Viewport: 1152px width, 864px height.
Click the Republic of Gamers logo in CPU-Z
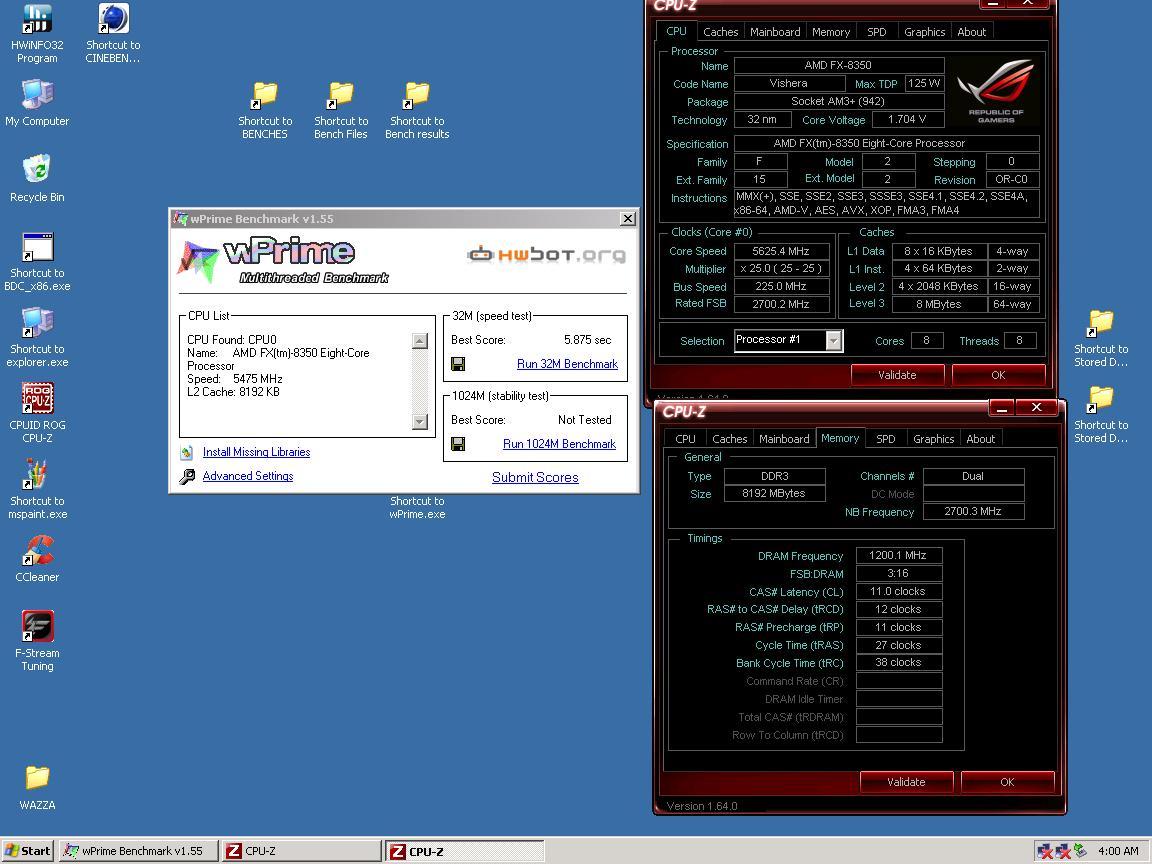click(x=996, y=92)
